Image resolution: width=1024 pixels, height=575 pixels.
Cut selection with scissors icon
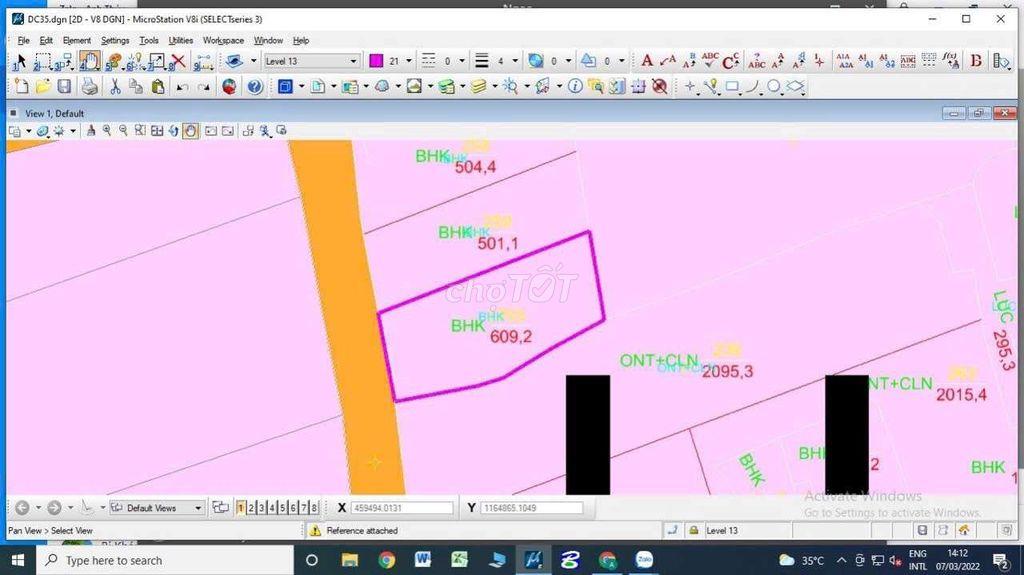click(115, 86)
